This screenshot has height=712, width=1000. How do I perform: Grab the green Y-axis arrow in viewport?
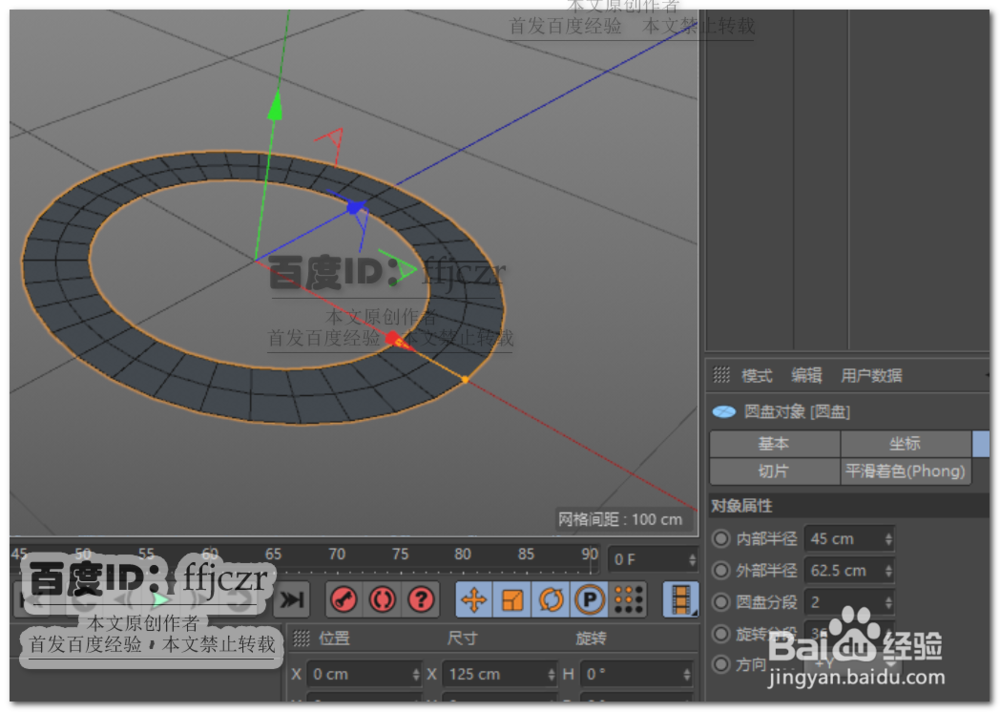point(276,106)
